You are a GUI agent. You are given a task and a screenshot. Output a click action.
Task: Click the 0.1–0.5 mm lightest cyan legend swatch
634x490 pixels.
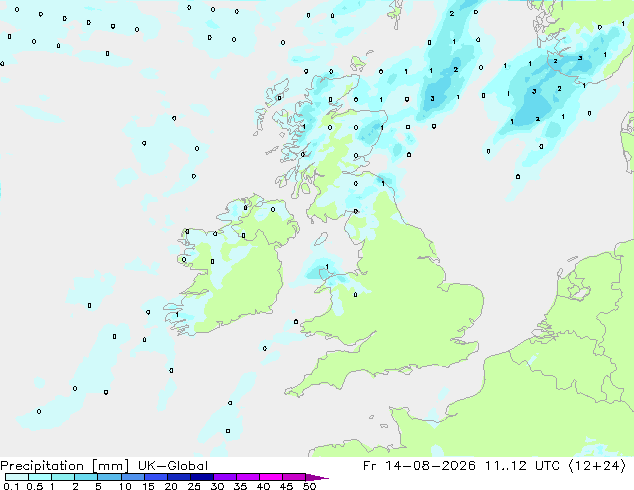point(17,477)
